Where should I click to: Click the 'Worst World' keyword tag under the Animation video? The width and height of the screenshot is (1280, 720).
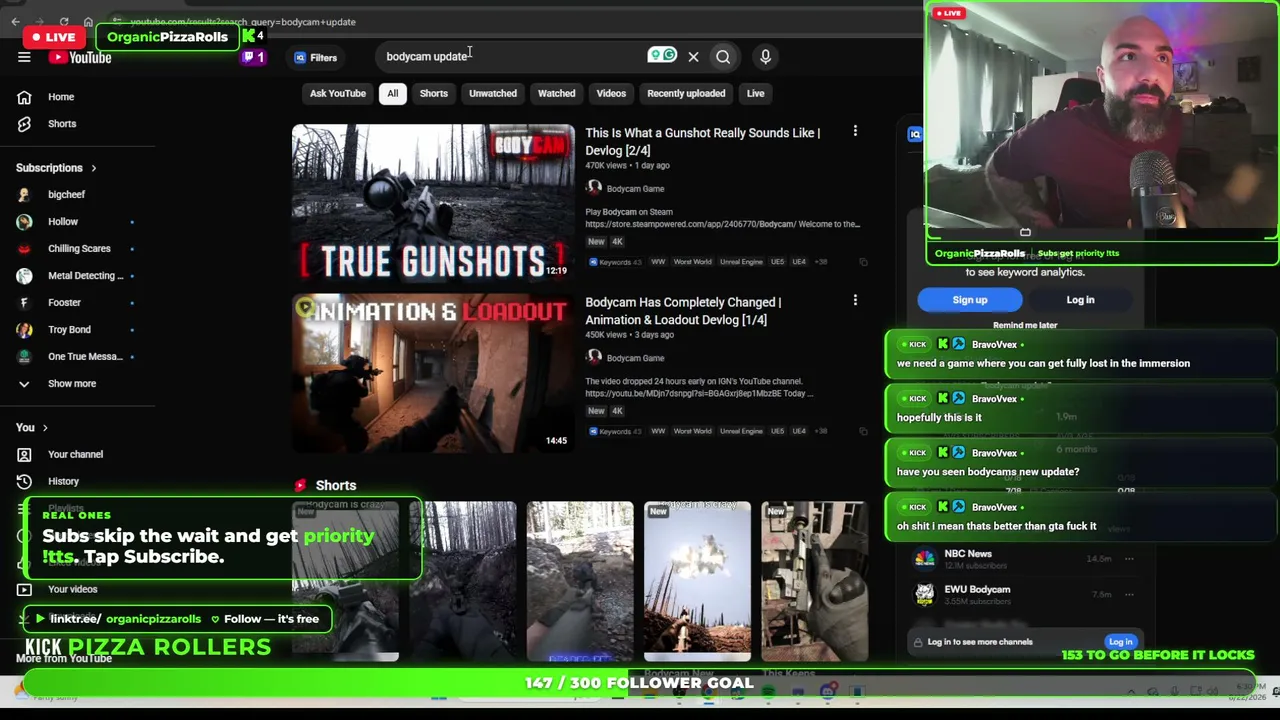(x=692, y=431)
